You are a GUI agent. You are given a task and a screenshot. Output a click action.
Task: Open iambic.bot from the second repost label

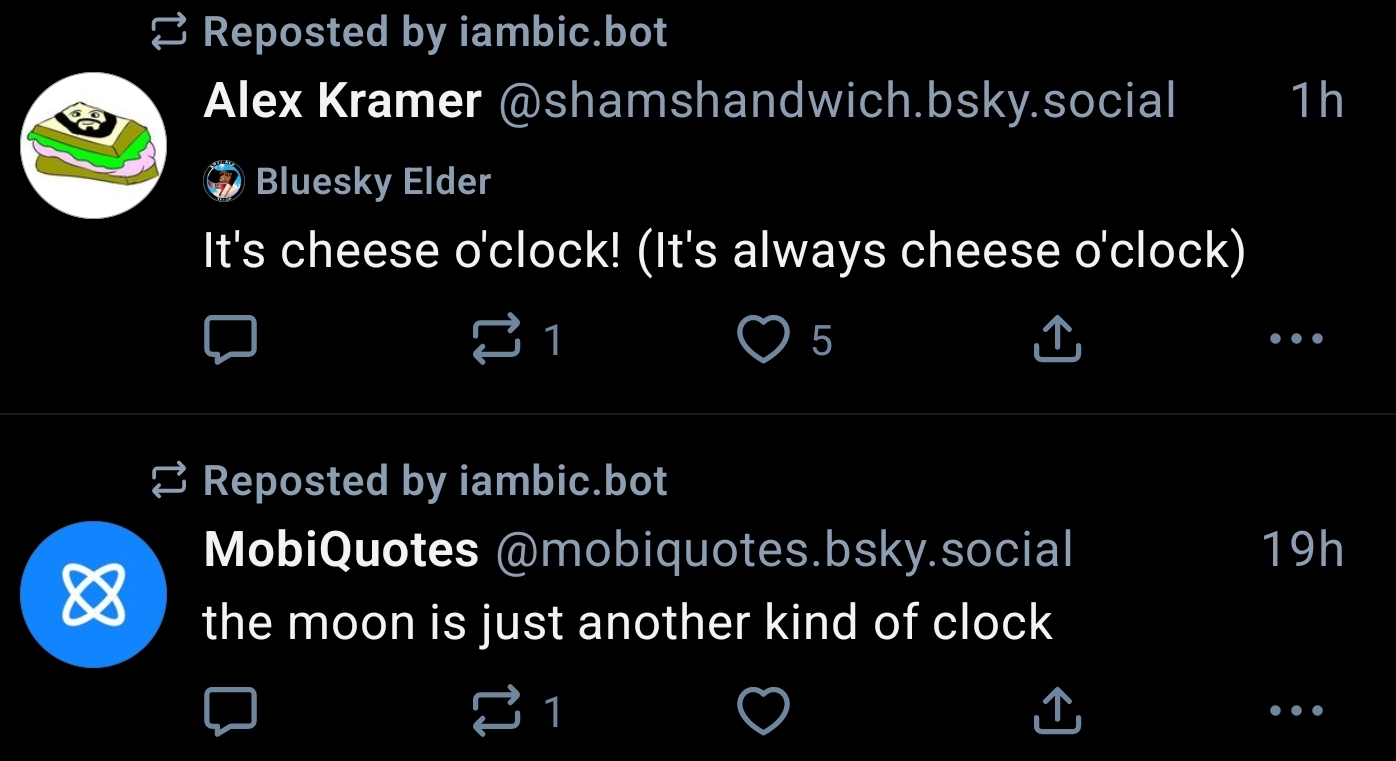coord(563,482)
